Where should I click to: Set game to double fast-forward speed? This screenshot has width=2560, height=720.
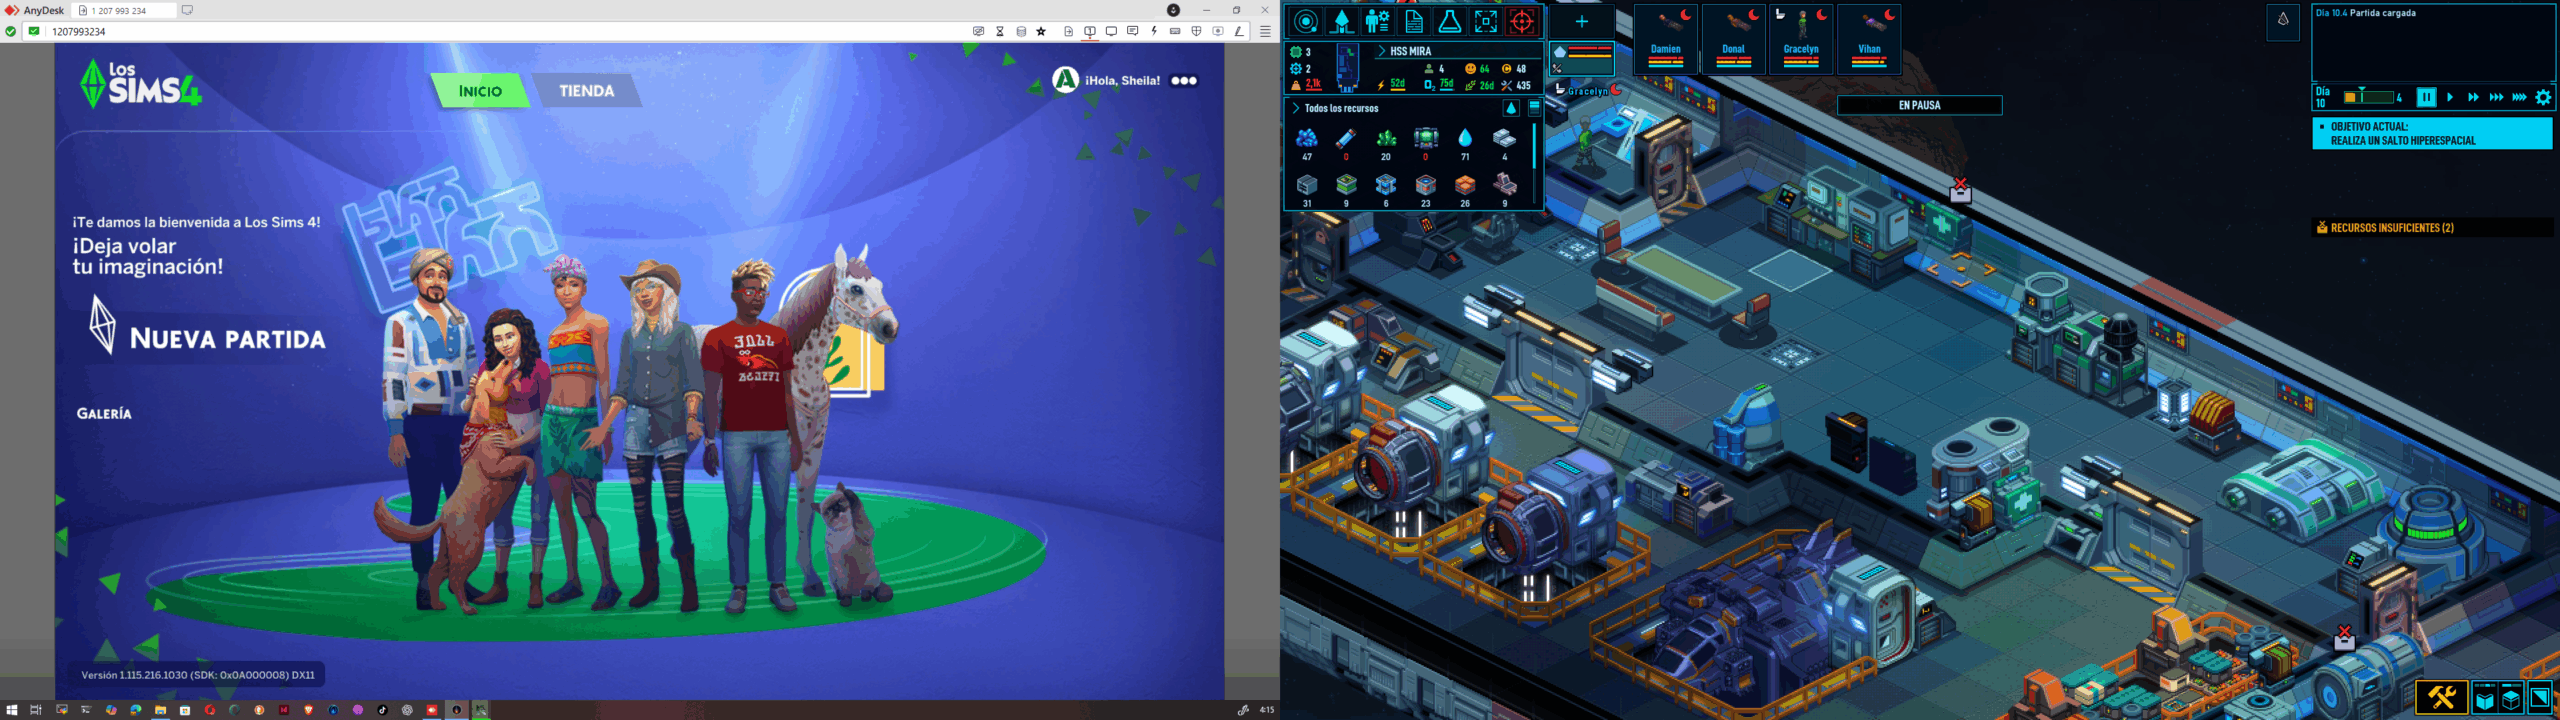[x=2473, y=97]
